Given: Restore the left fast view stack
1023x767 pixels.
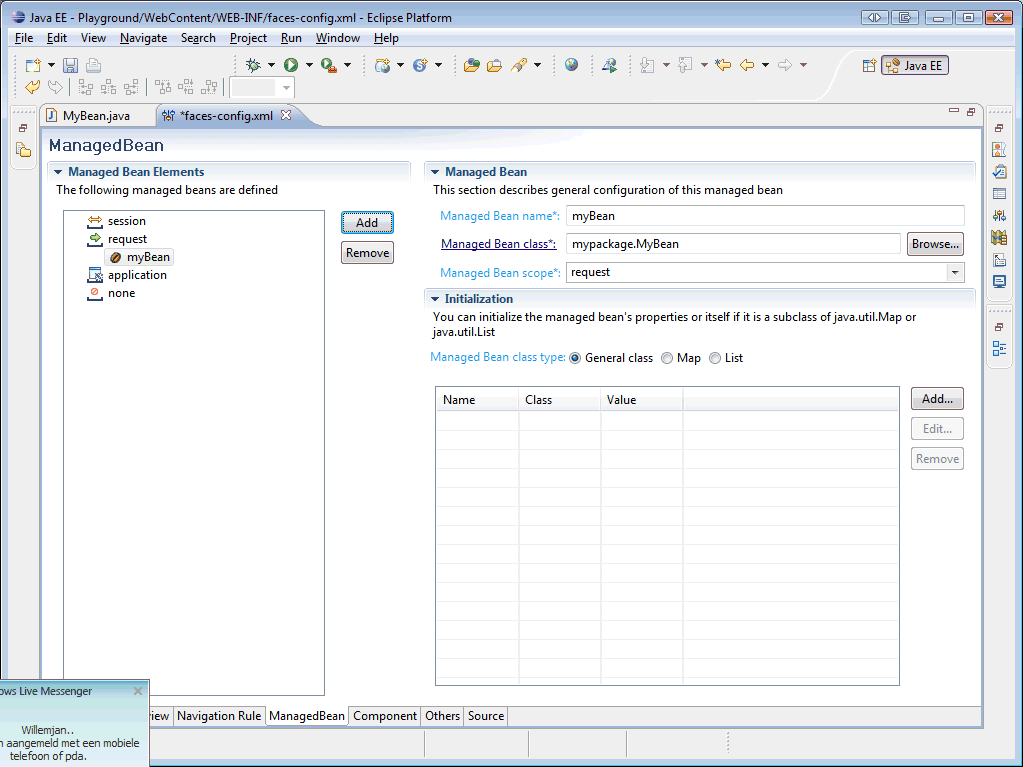Looking at the screenshot, I should point(23,128).
